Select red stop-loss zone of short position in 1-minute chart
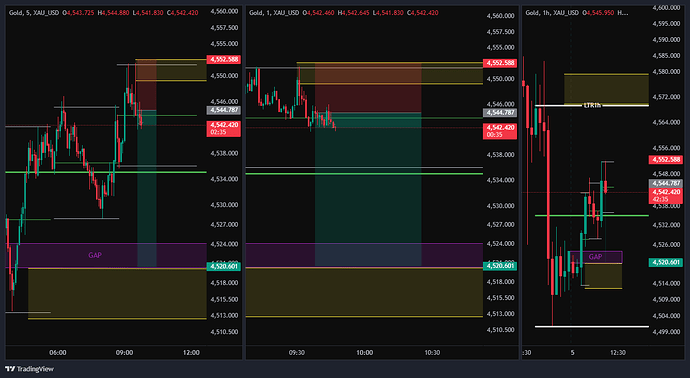Screen dimensions: 690x378 pos(368,88)
